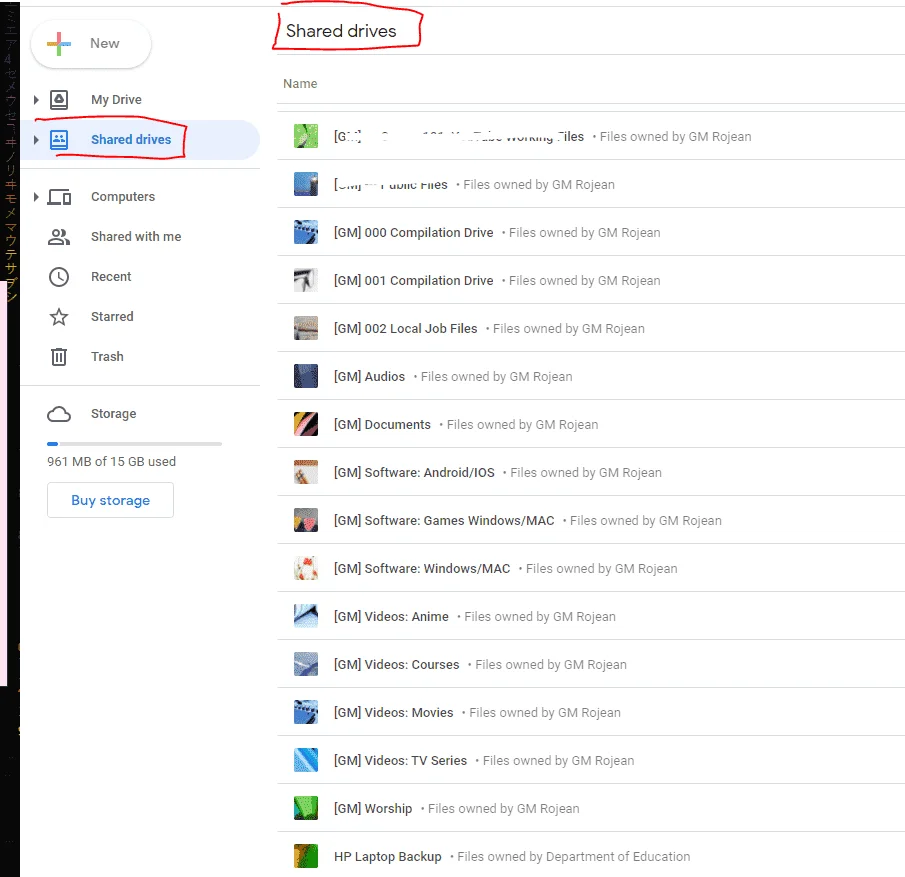This screenshot has width=905, height=877.
Task: Click the Shared drives page heading
Action: 341,31
